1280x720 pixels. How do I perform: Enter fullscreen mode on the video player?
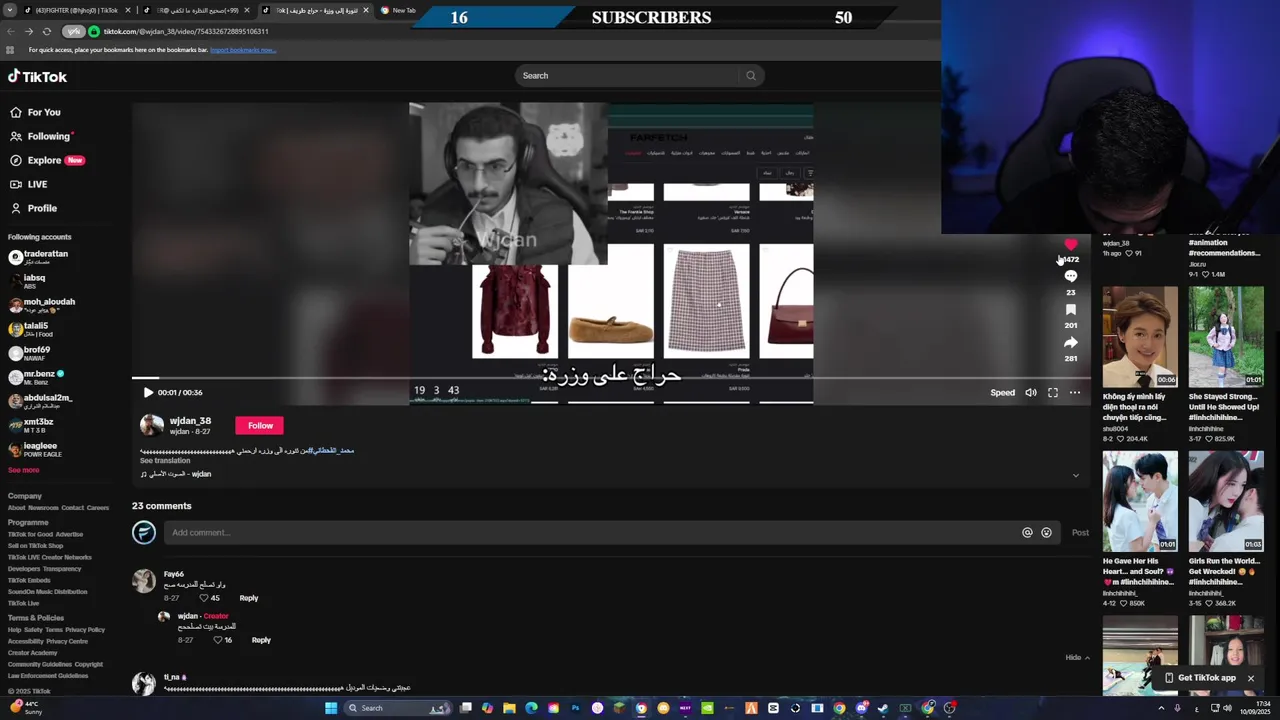(x=1053, y=393)
